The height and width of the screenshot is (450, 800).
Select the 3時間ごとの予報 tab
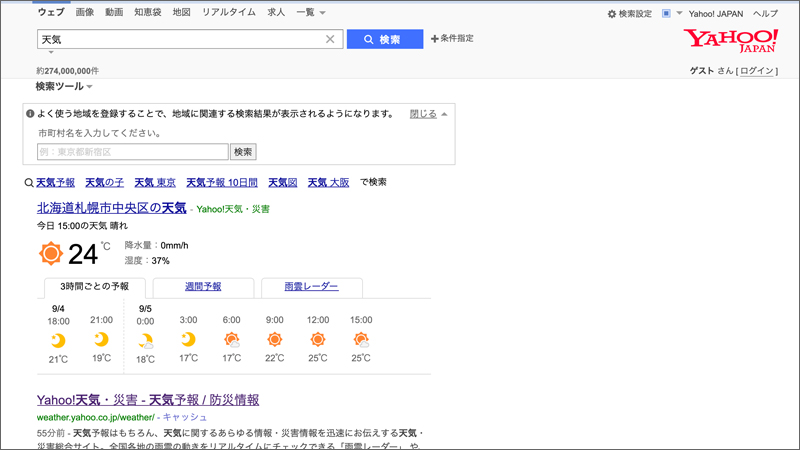95,287
